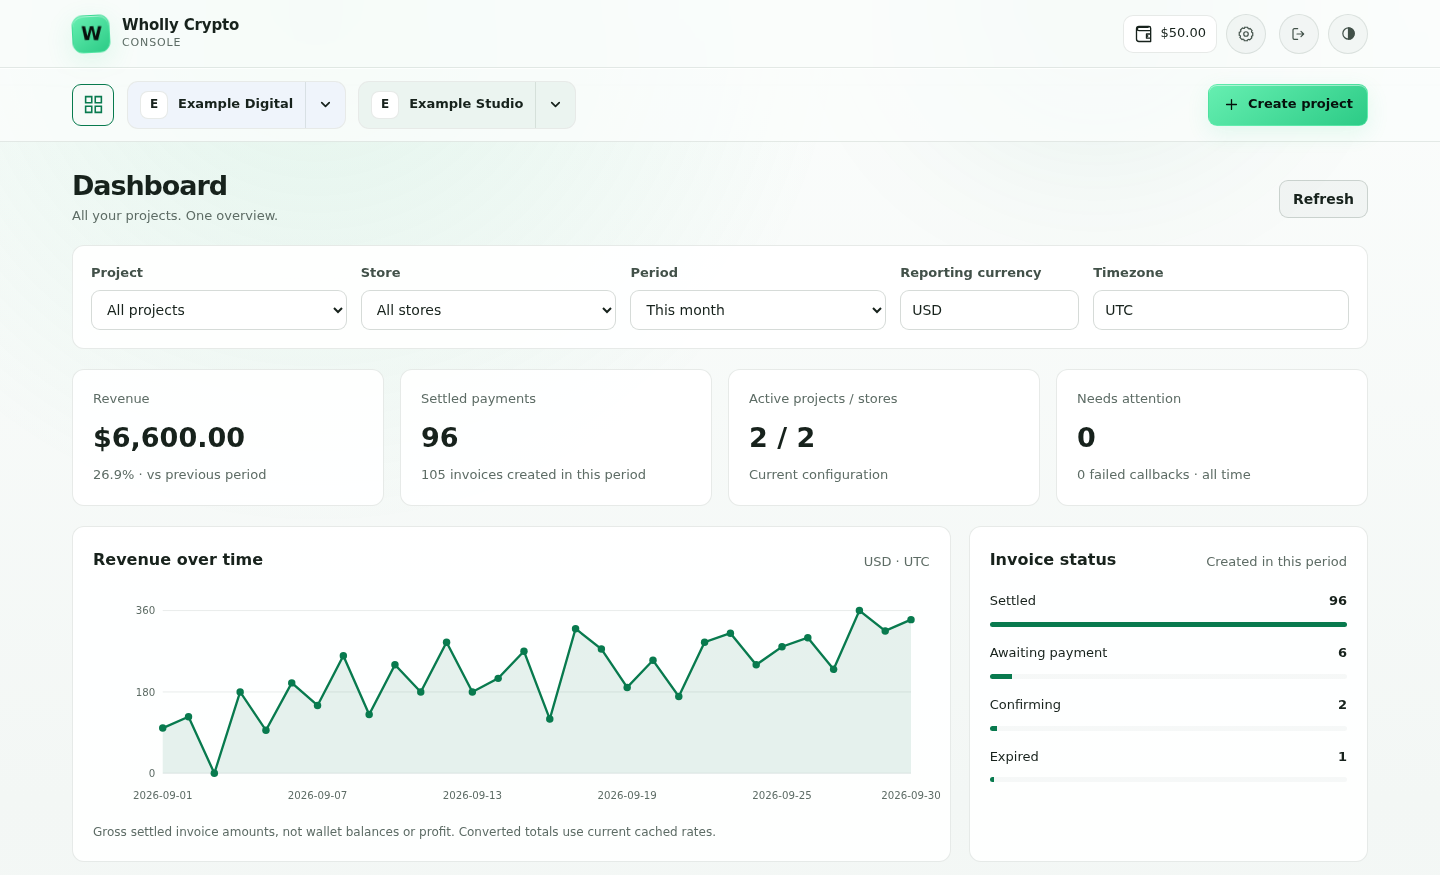Screen dimensions: 1440x875
Task: Toggle the dark/light theme icon
Action: click(1348, 34)
